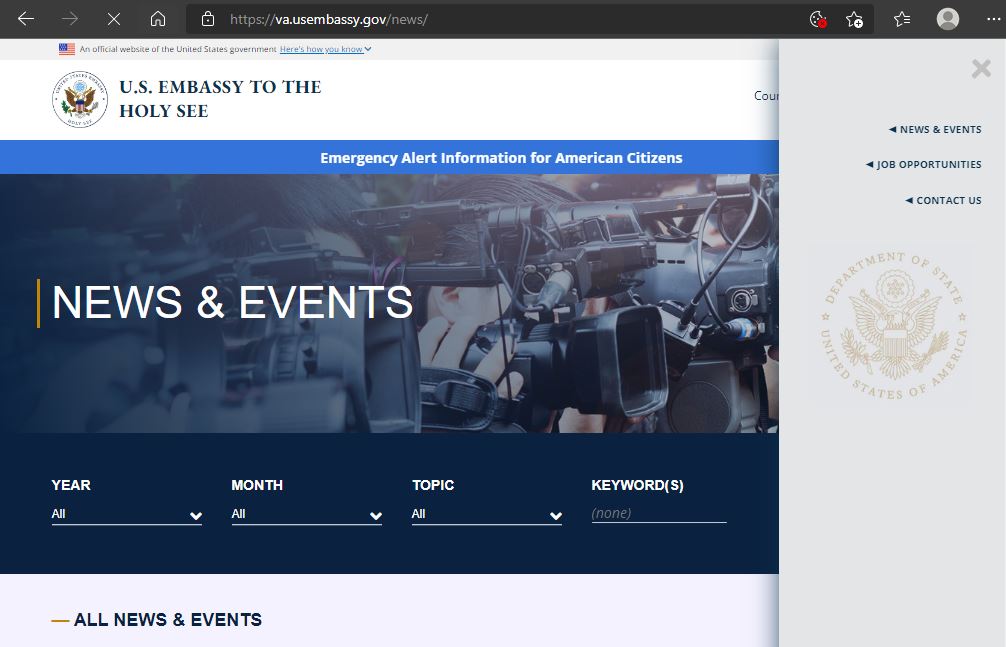
Task: Click the U.S. Embassy seal logo
Action: pyautogui.click(x=80, y=99)
